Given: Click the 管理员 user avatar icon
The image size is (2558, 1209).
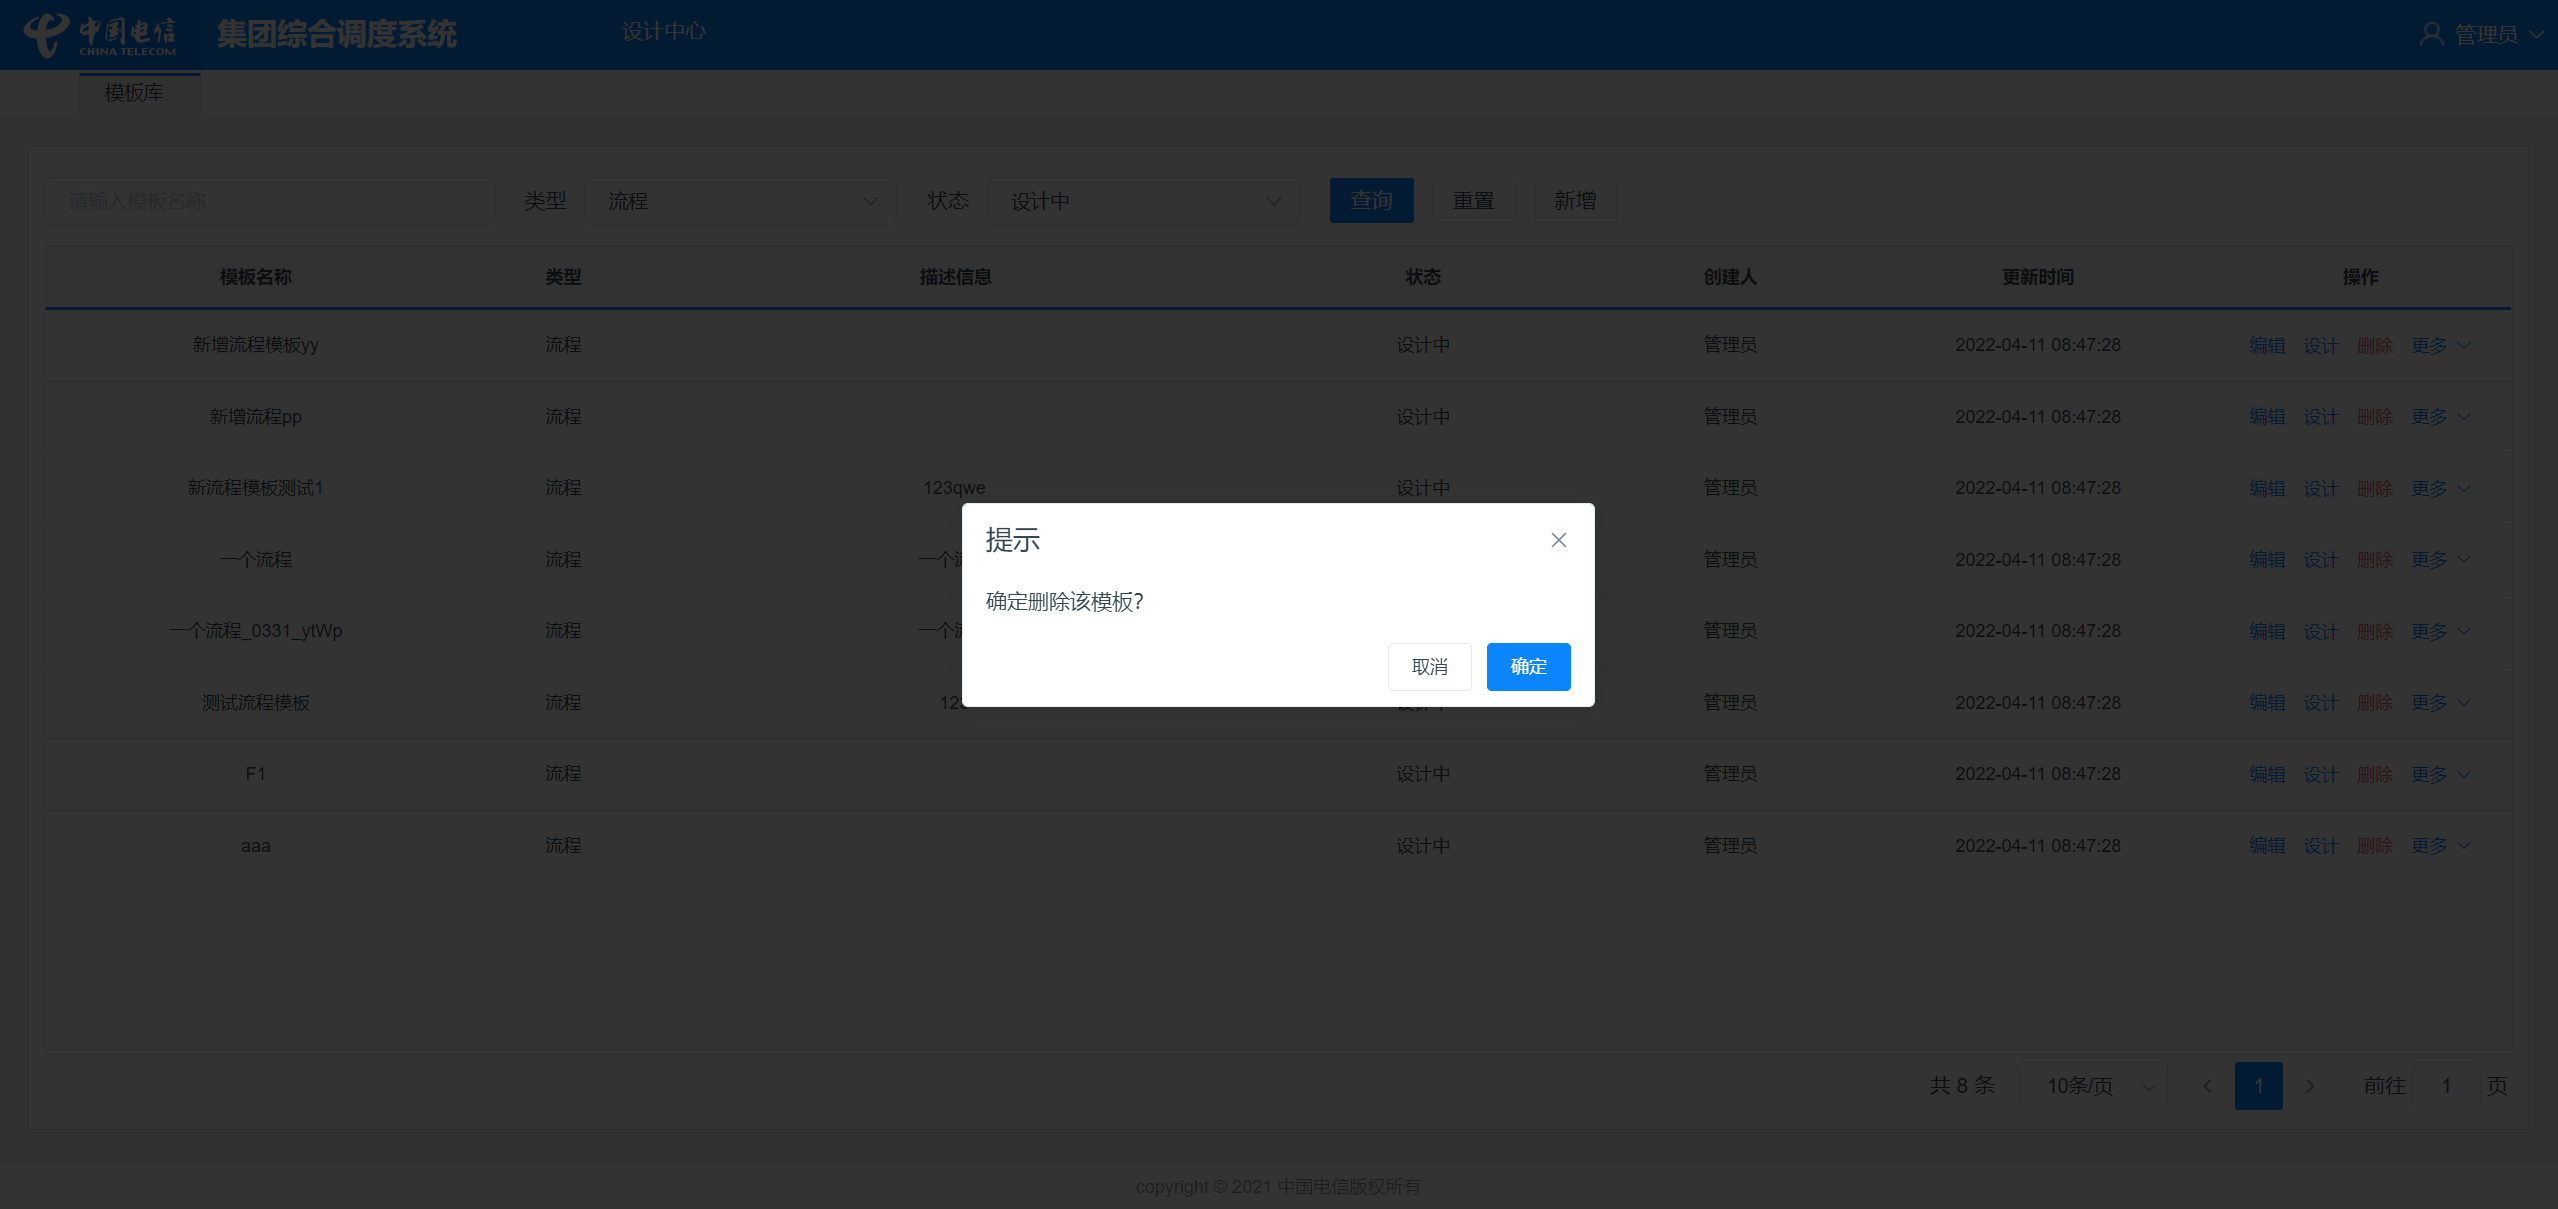Looking at the screenshot, I should 2430,34.
